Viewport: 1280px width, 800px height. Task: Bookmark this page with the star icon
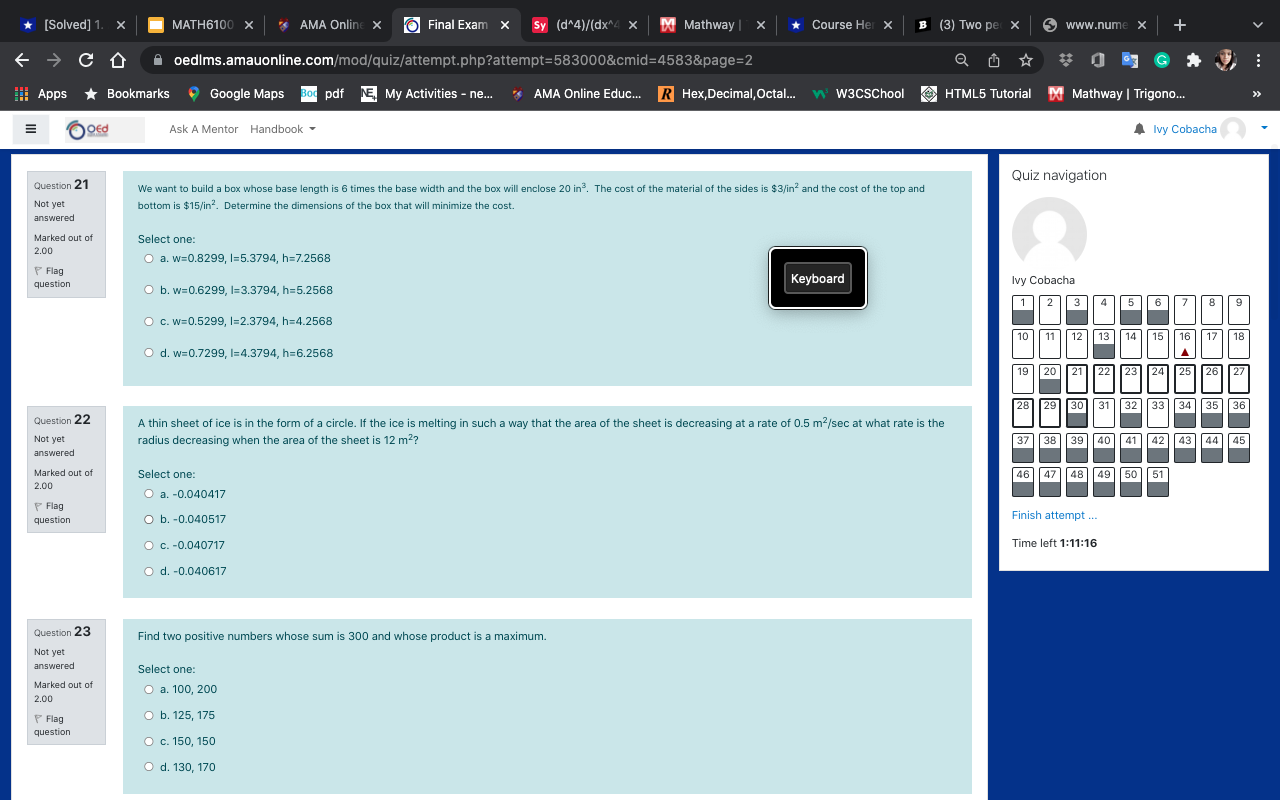1025,60
